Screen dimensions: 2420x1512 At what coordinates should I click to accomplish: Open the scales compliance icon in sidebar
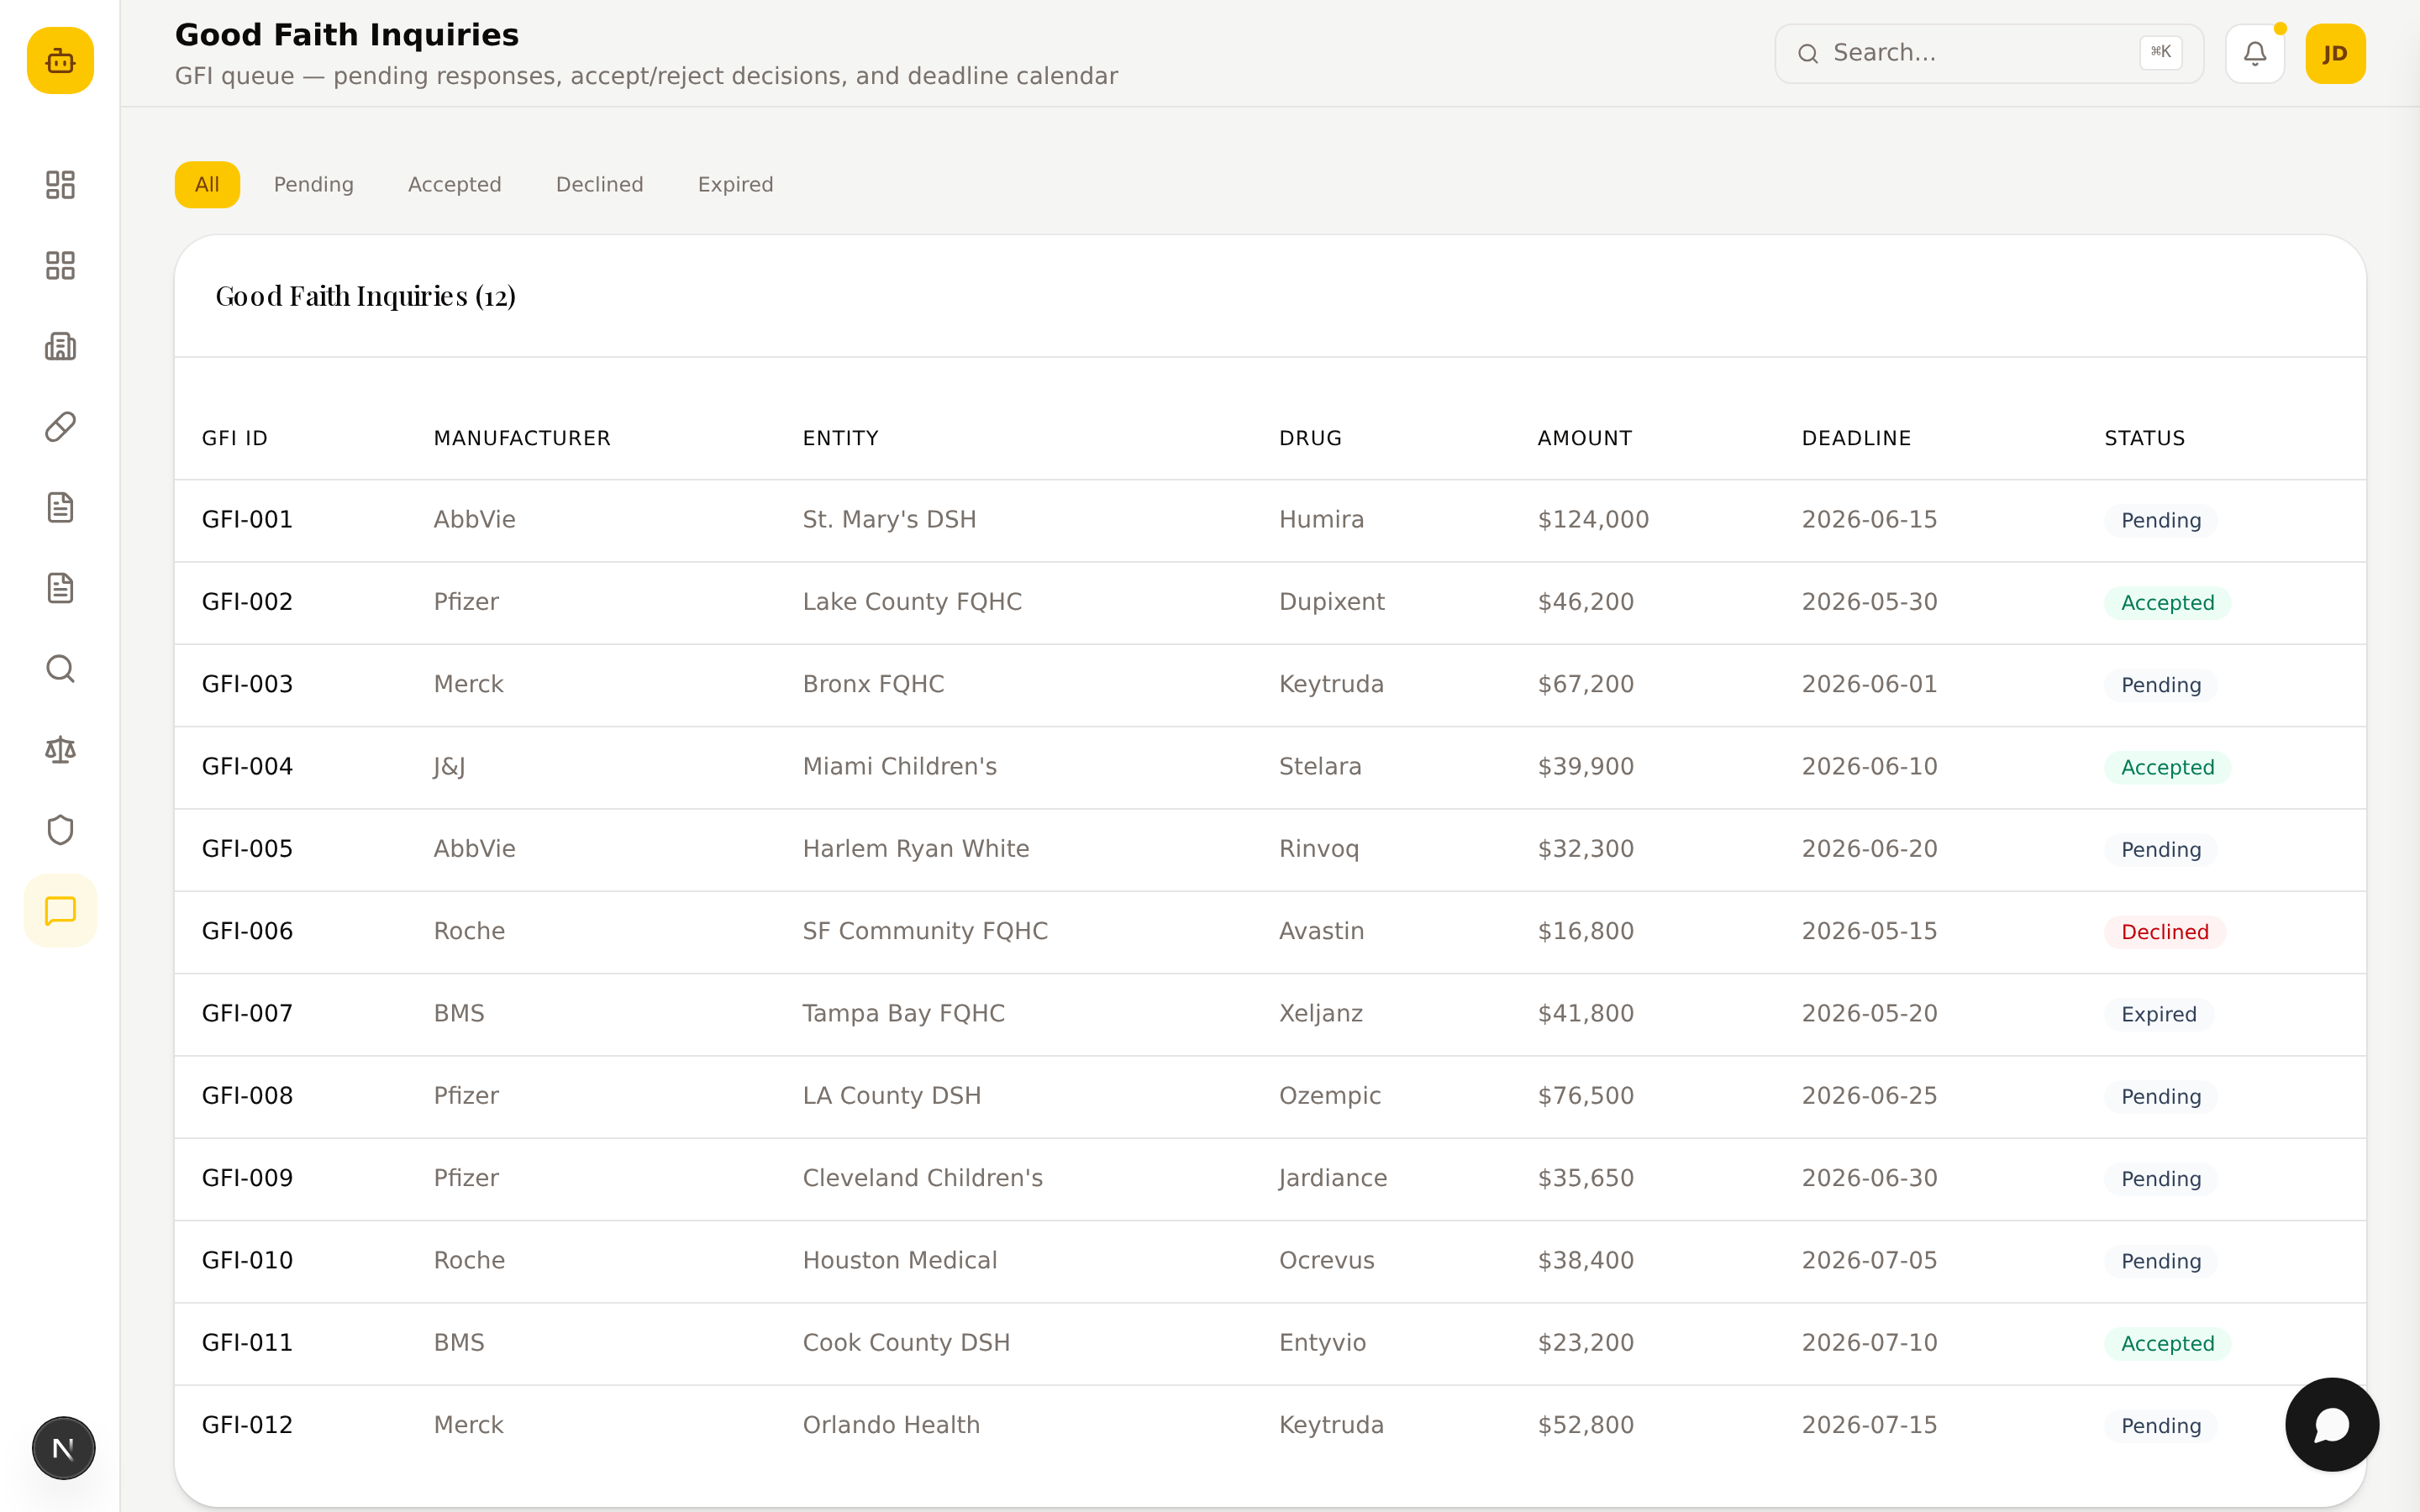pos(60,749)
